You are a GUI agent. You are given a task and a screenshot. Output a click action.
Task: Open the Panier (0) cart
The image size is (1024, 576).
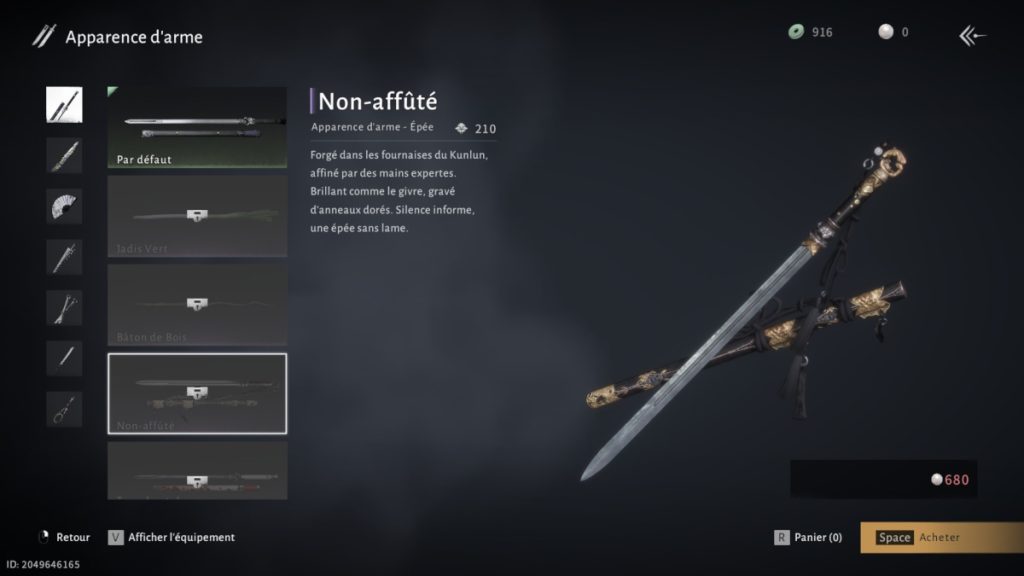[x=808, y=537]
